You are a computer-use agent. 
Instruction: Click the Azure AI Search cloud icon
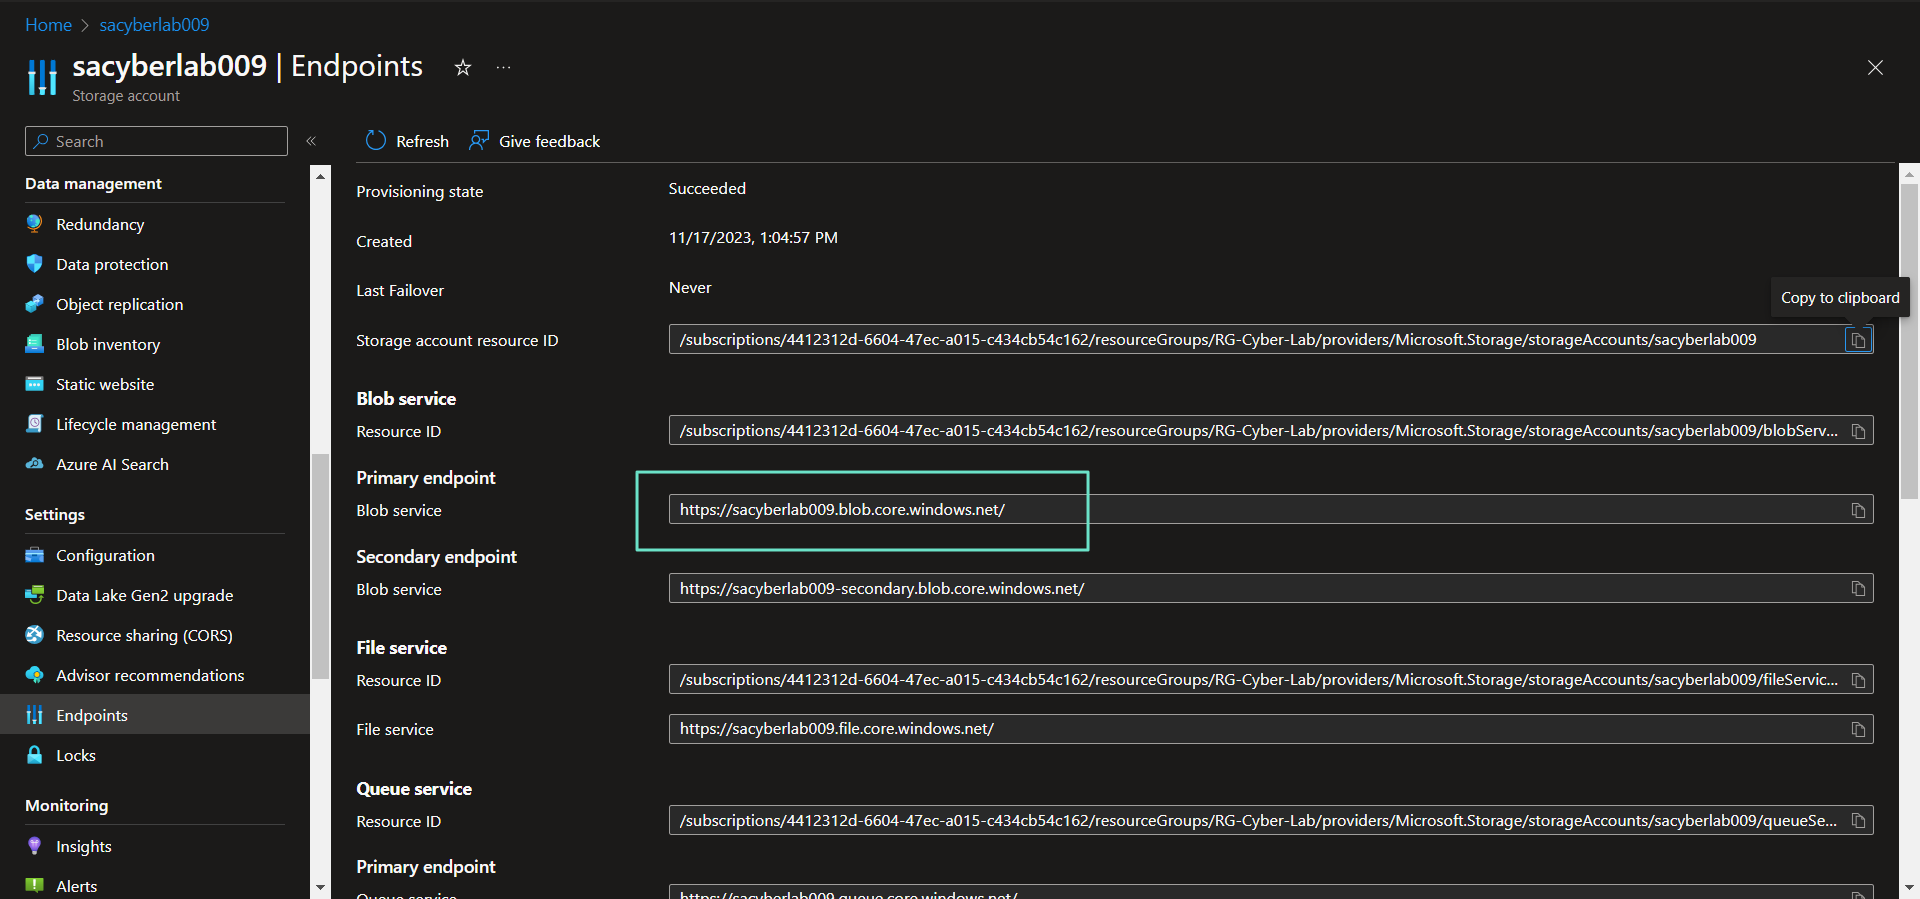click(35, 464)
